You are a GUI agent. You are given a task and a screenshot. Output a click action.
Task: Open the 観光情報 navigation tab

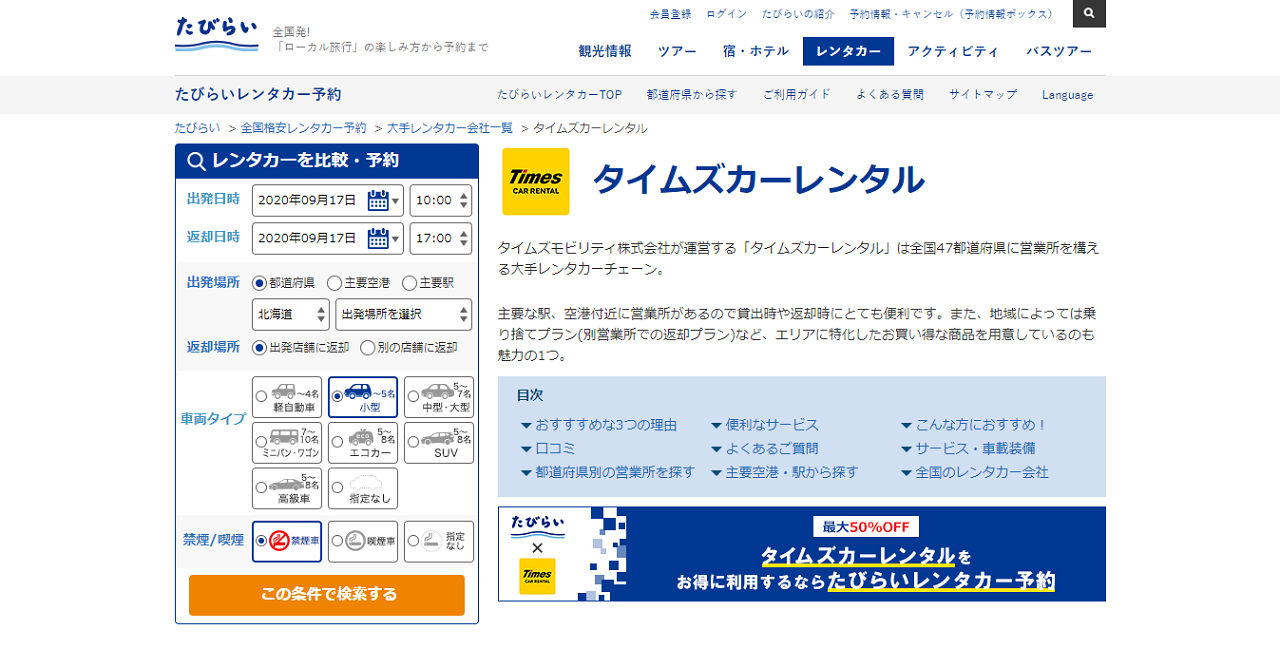(605, 51)
